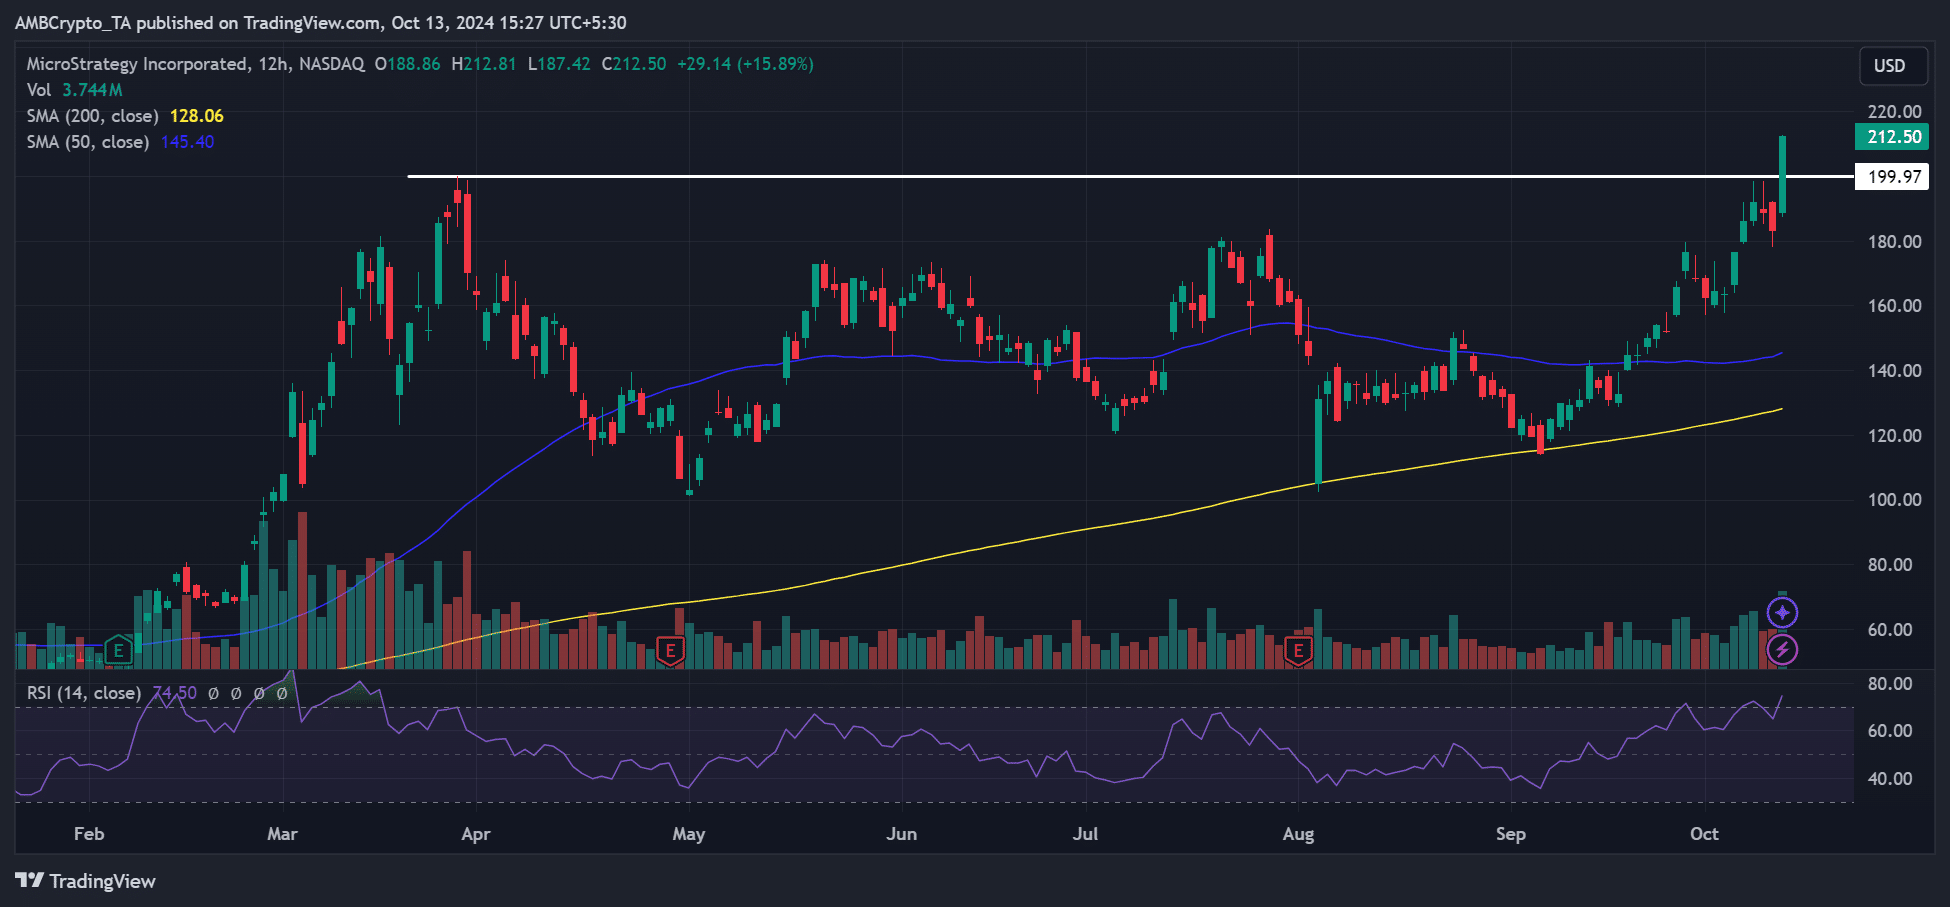Image resolution: width=1950 pixels, height=907 pixels.
Task: Click the L187.42 low value
Action: click(559, 64)
